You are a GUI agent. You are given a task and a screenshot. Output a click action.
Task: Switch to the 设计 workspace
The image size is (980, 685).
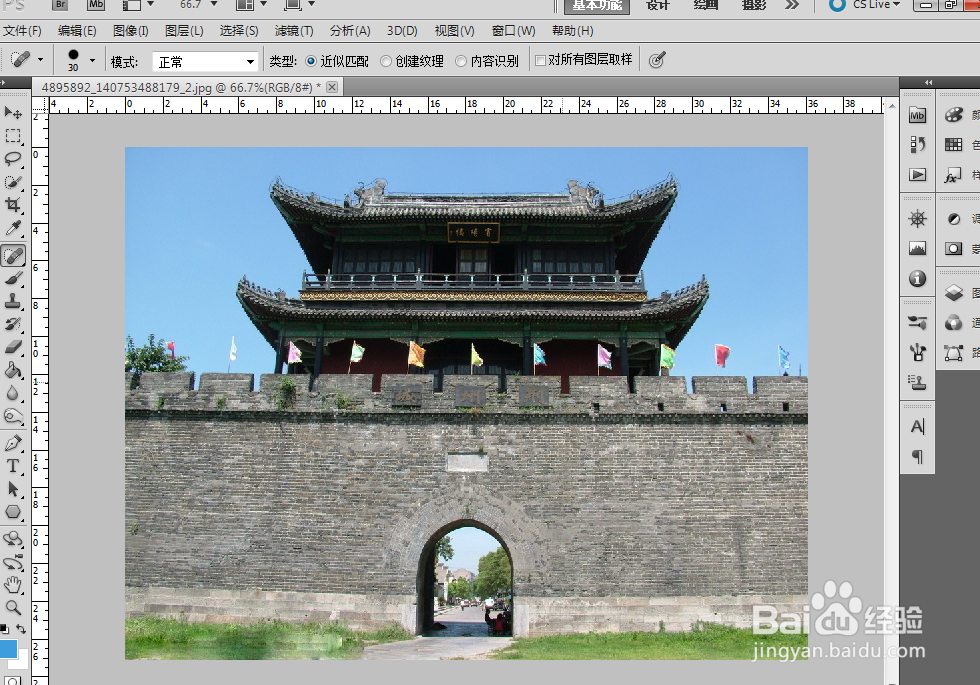click(x=658, y=5)
